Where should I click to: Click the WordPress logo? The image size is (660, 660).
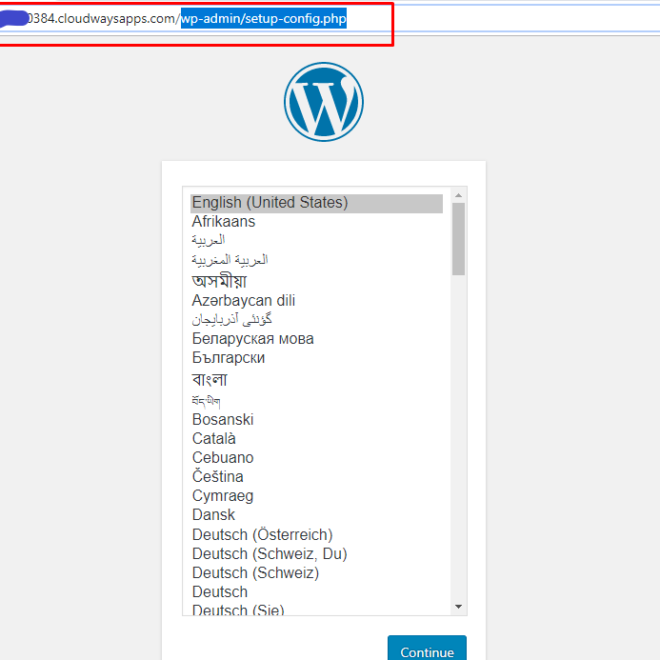click(x=323, y=102)
